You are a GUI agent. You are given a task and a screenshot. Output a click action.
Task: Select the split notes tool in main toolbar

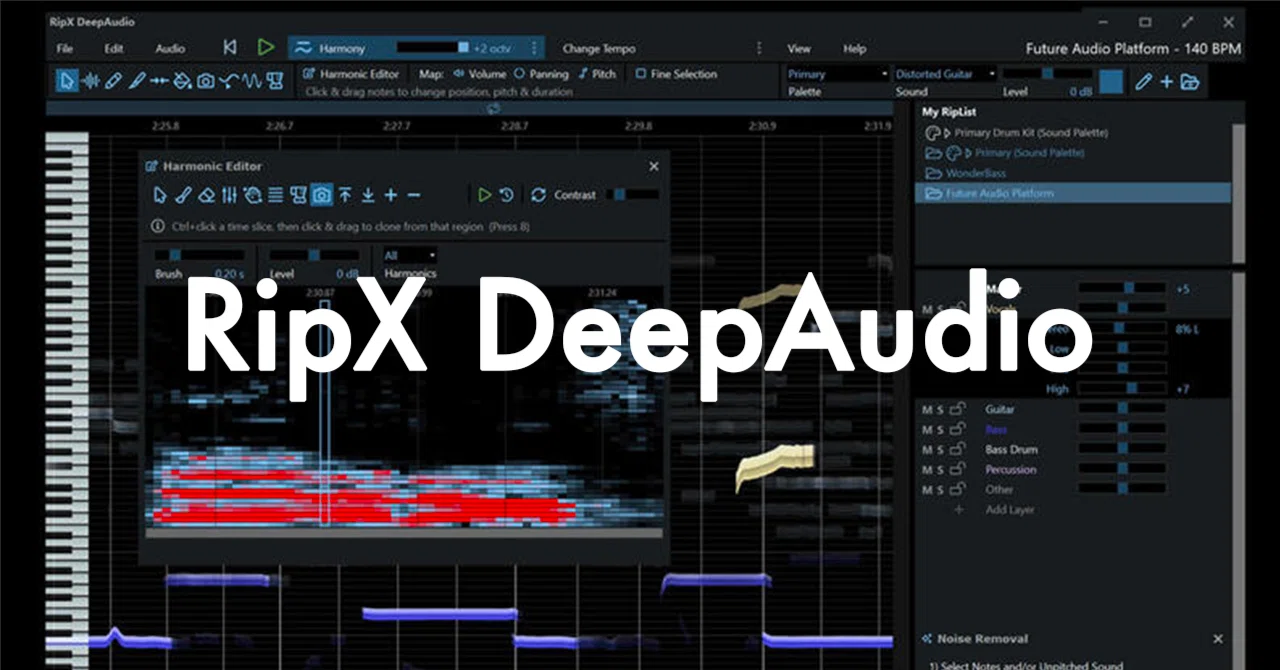pyautogui.click(x=159, y=81)
